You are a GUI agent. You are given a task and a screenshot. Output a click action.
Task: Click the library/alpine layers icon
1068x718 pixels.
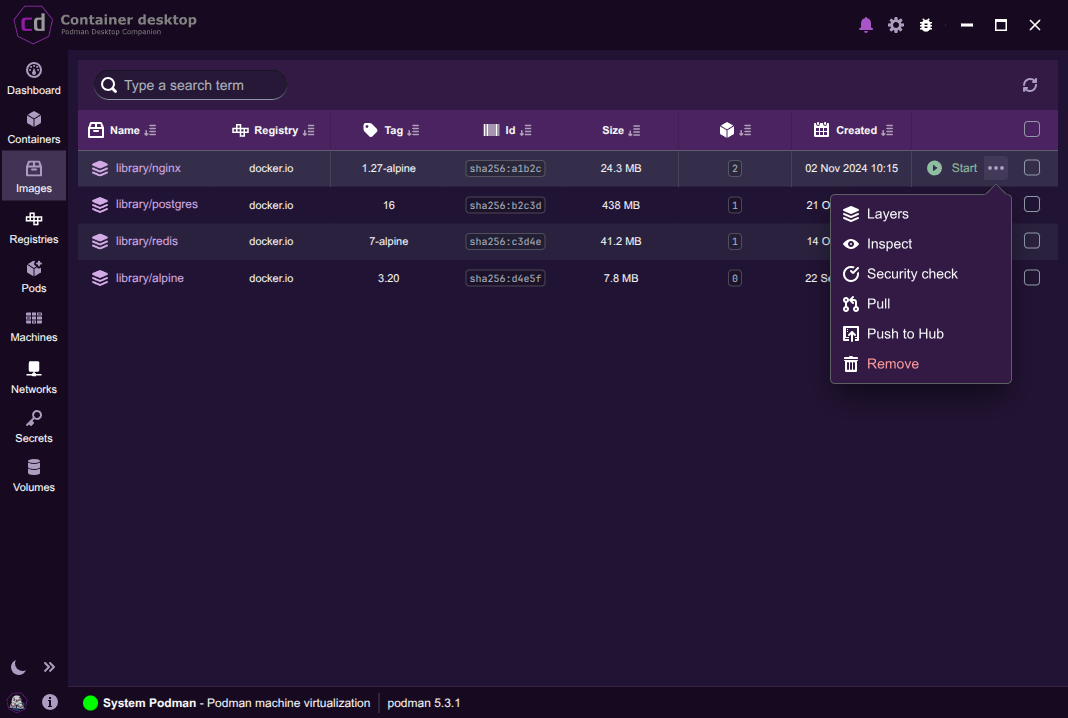(x=100, y=278)
